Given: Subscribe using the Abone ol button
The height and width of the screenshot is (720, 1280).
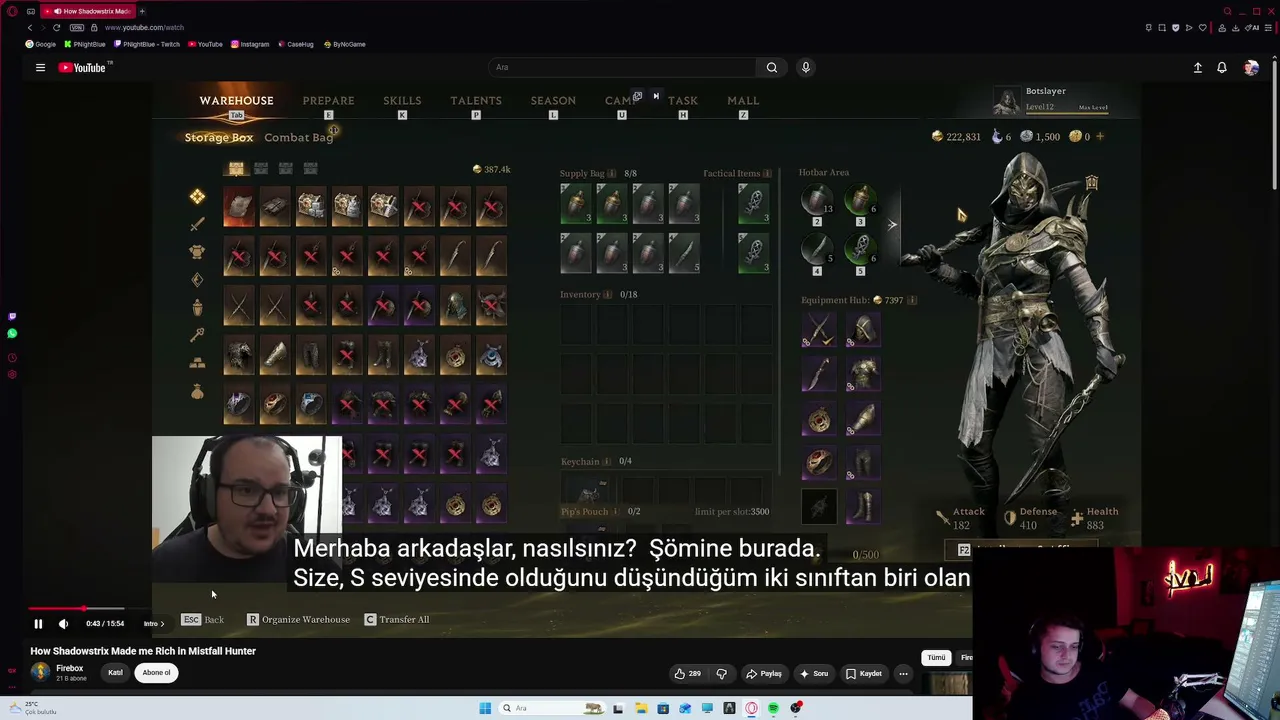Looking at the screenshot, I should click(x=156, y=673).
